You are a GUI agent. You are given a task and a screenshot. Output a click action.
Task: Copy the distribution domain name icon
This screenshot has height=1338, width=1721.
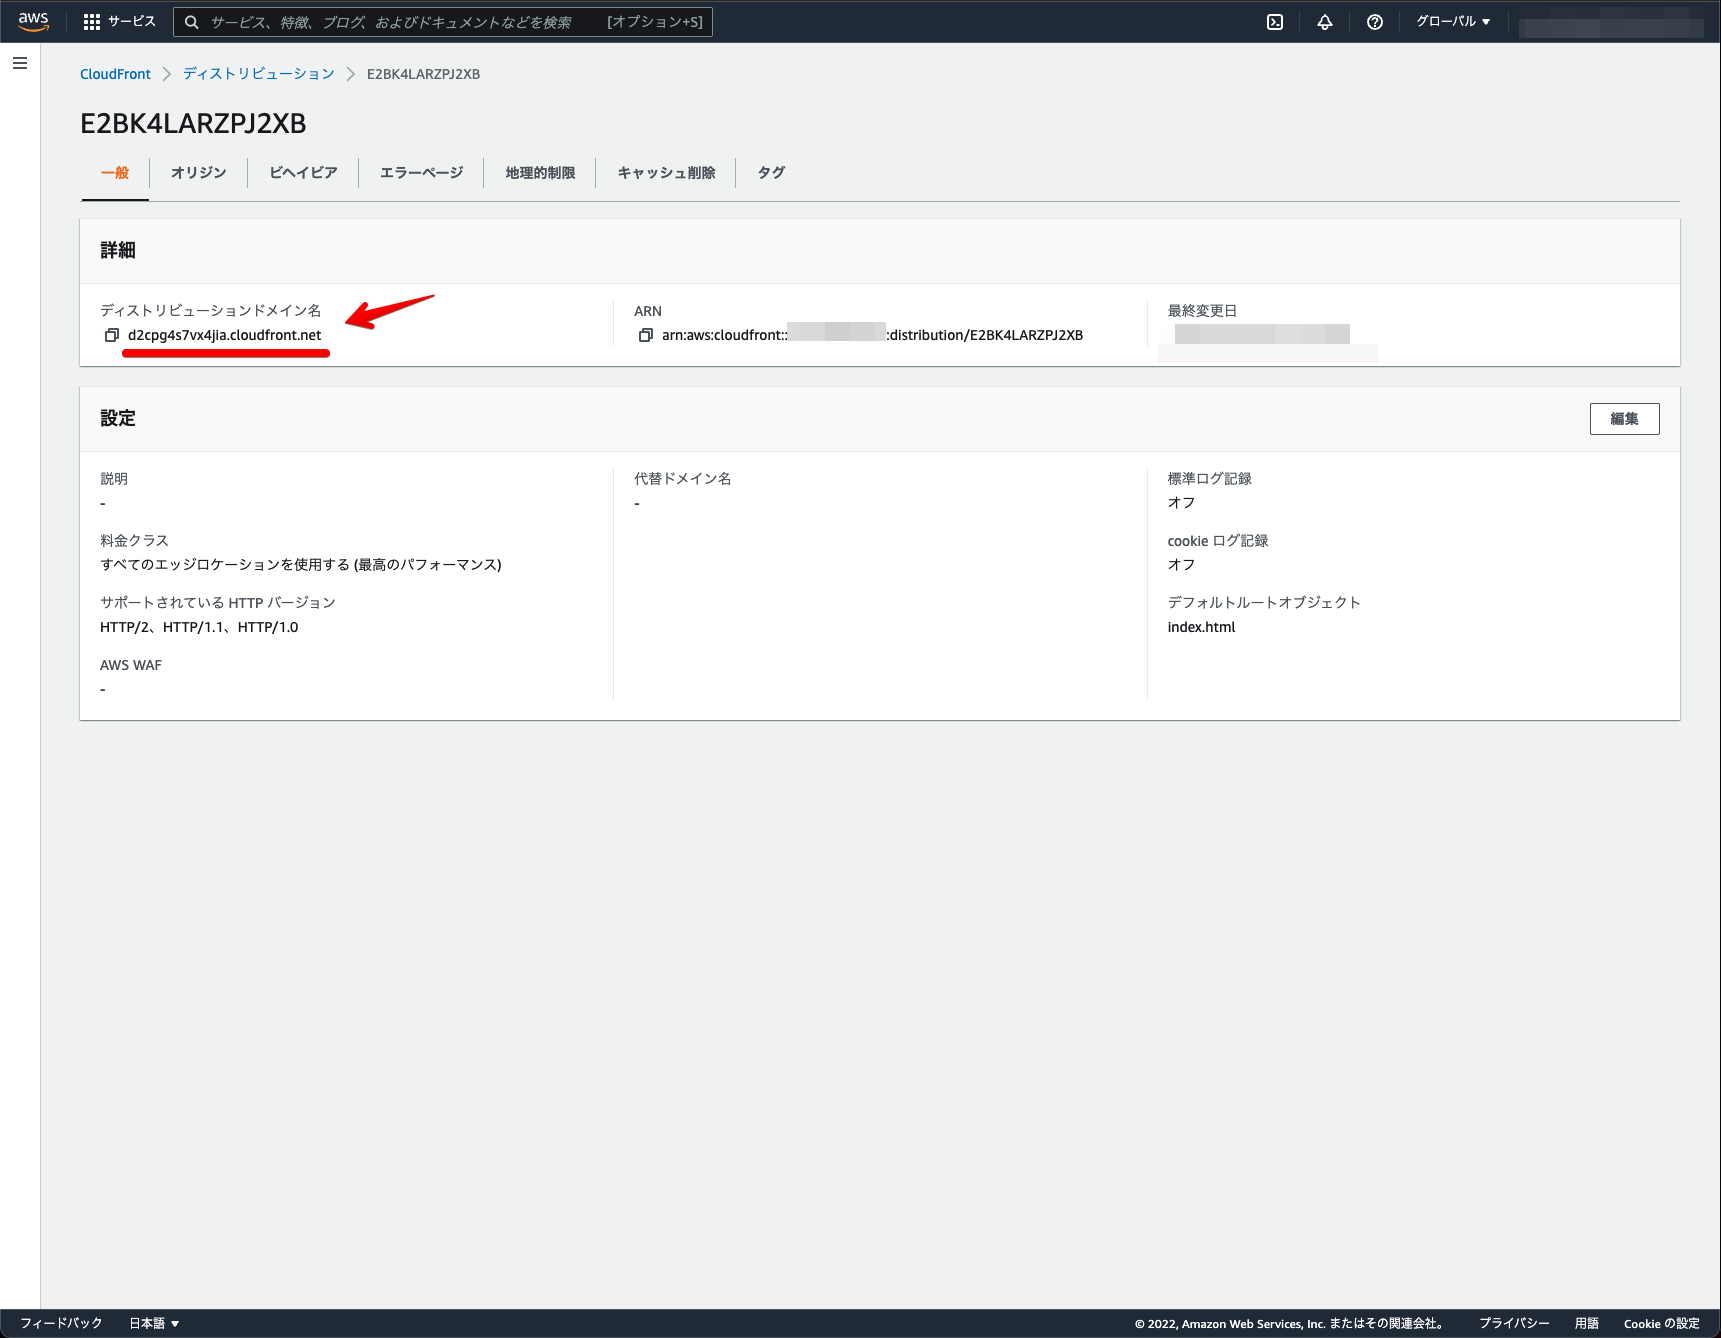click(112, 335)
